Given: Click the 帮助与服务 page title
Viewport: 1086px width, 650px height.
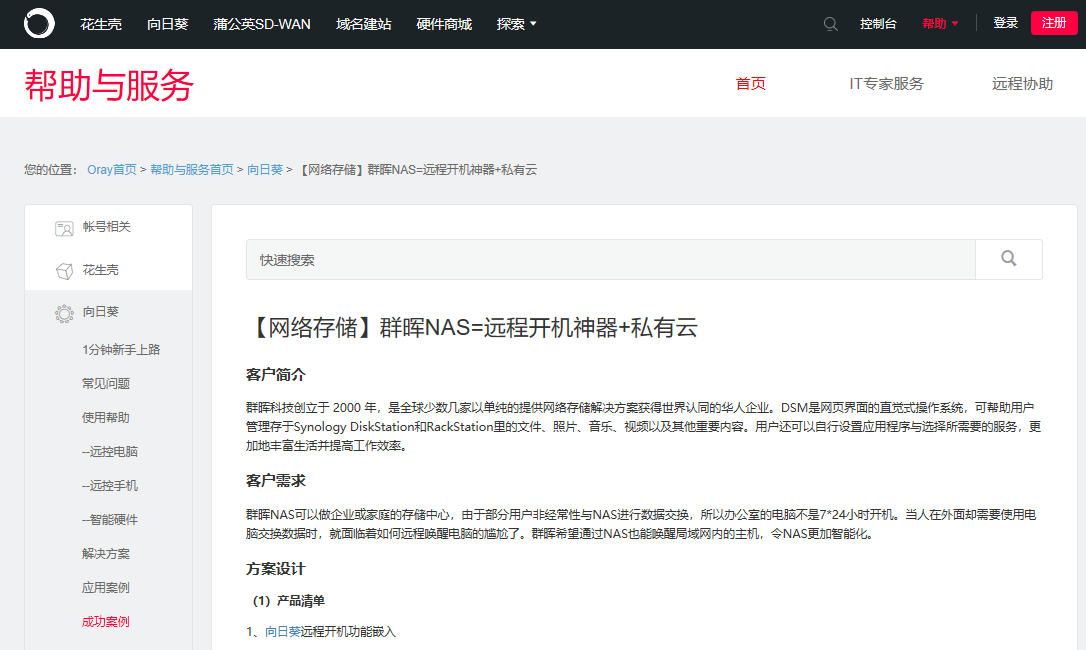Looking at the screenshot, I should [x=109, y=85].
